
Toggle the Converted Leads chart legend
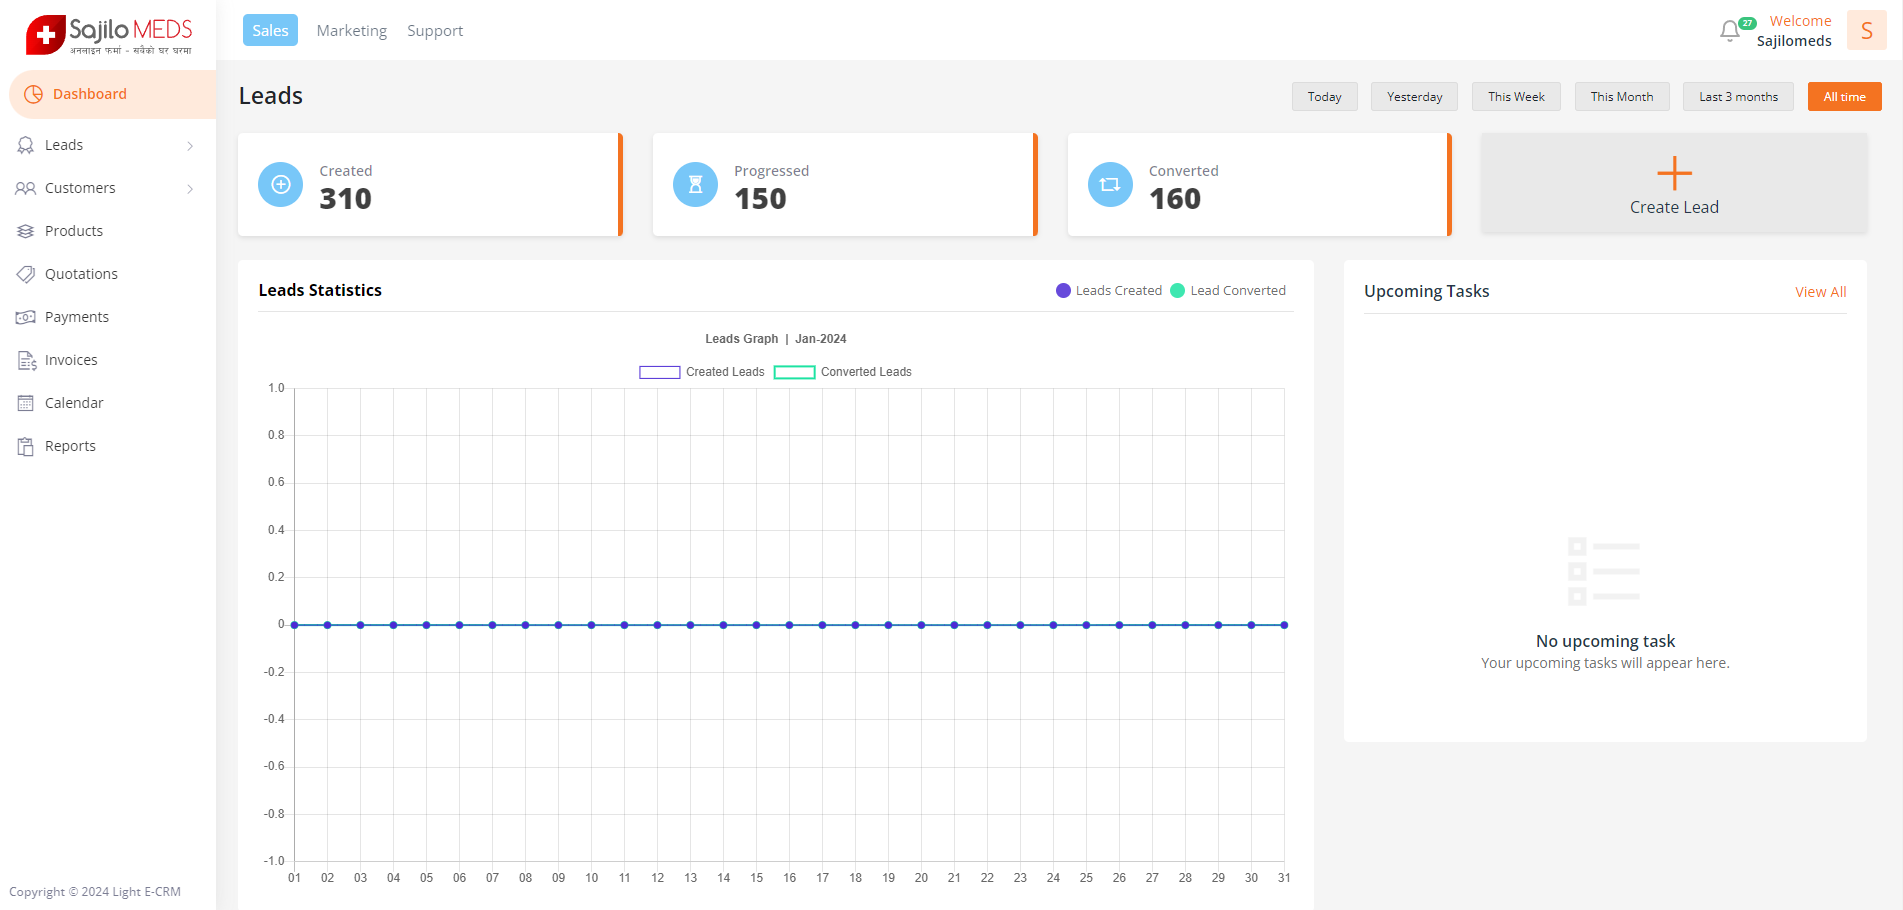pos(842,372)
